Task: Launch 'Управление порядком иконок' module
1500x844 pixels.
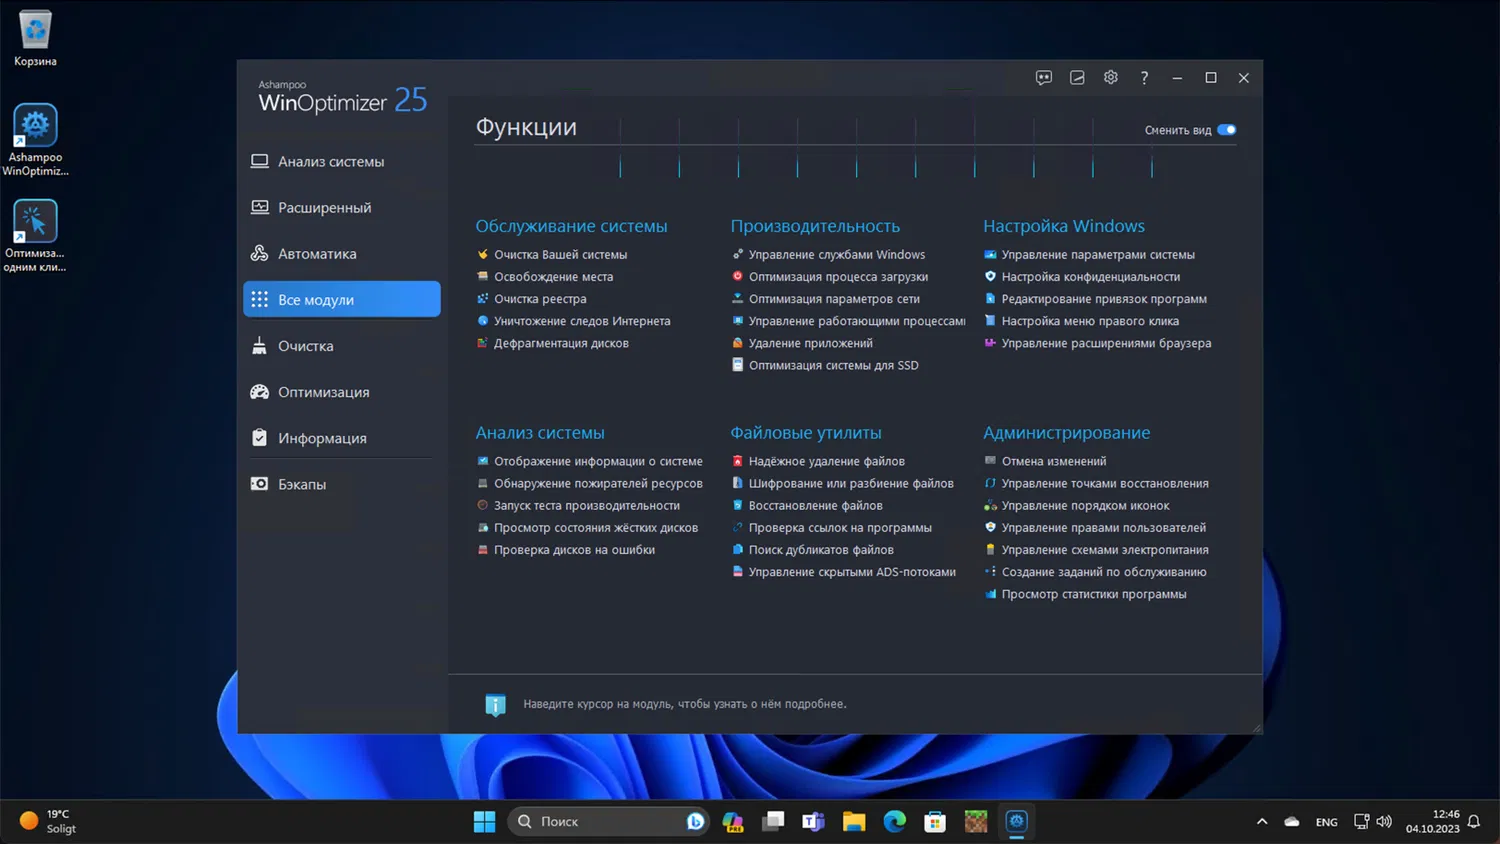Action: tap(1085, 506)
